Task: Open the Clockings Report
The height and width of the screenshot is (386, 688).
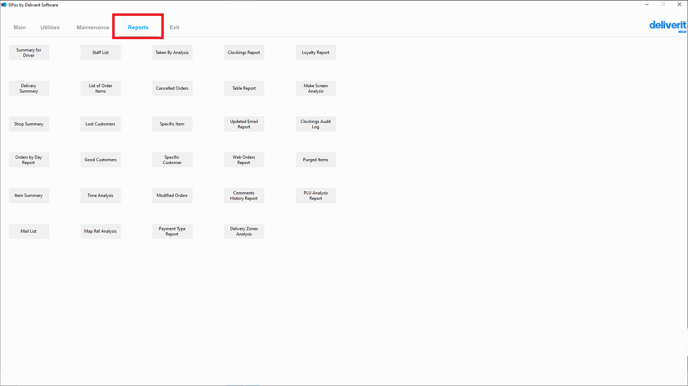Action: (244, 53)
